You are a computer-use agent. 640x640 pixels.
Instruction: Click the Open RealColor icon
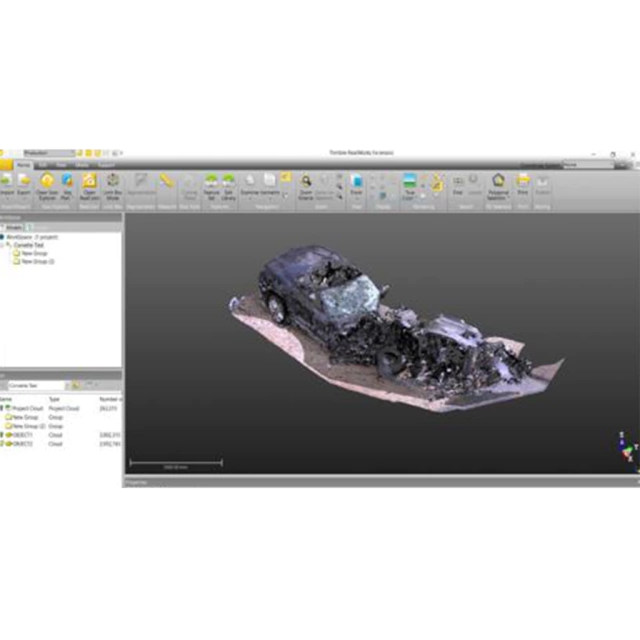89,182
